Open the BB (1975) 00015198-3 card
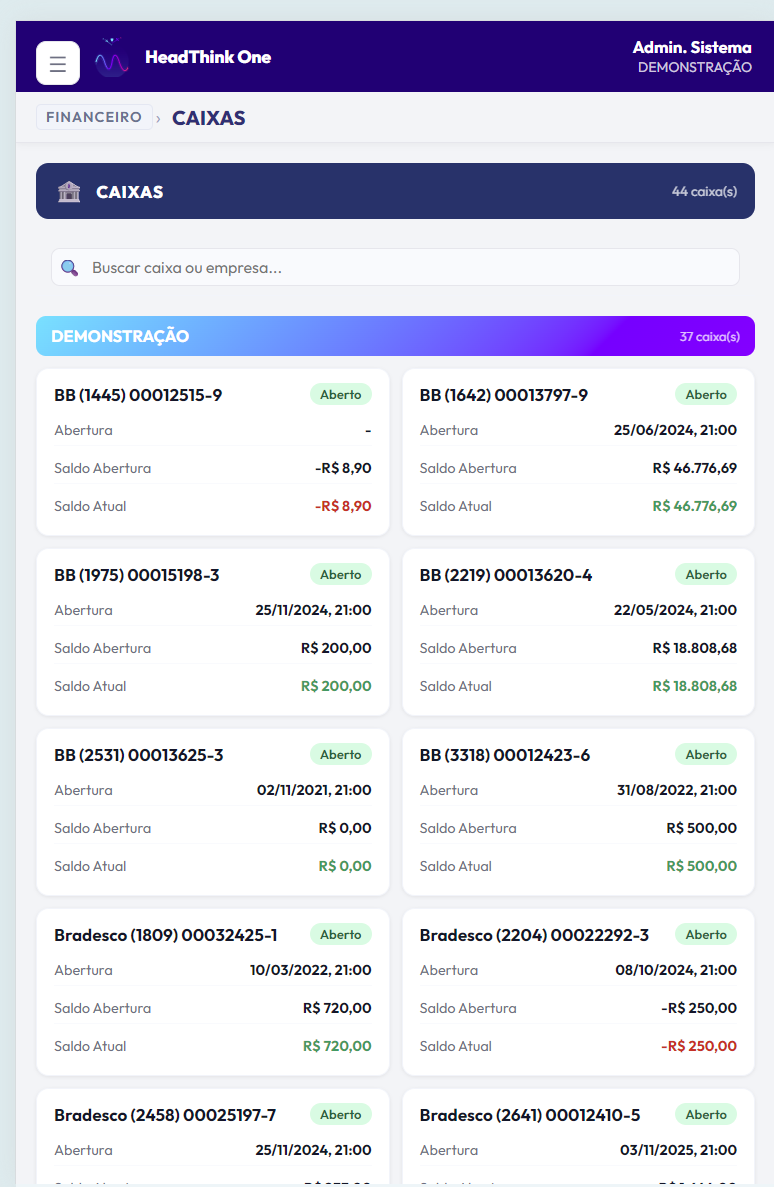 213,632
